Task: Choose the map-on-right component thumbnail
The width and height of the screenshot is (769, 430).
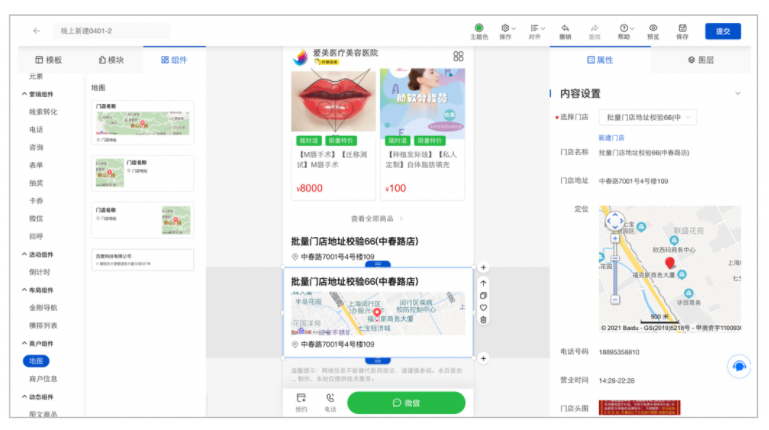Action: point(143,220)
